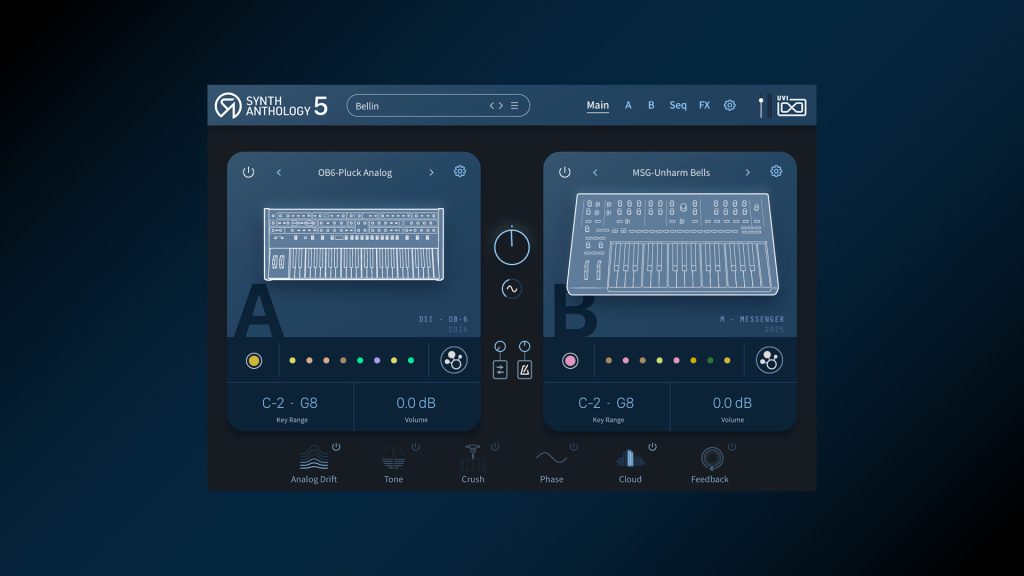The height and width of the screenshot is (576, 1024).
Task: Switch to the B tab
Action: click(x=651, y=105)
